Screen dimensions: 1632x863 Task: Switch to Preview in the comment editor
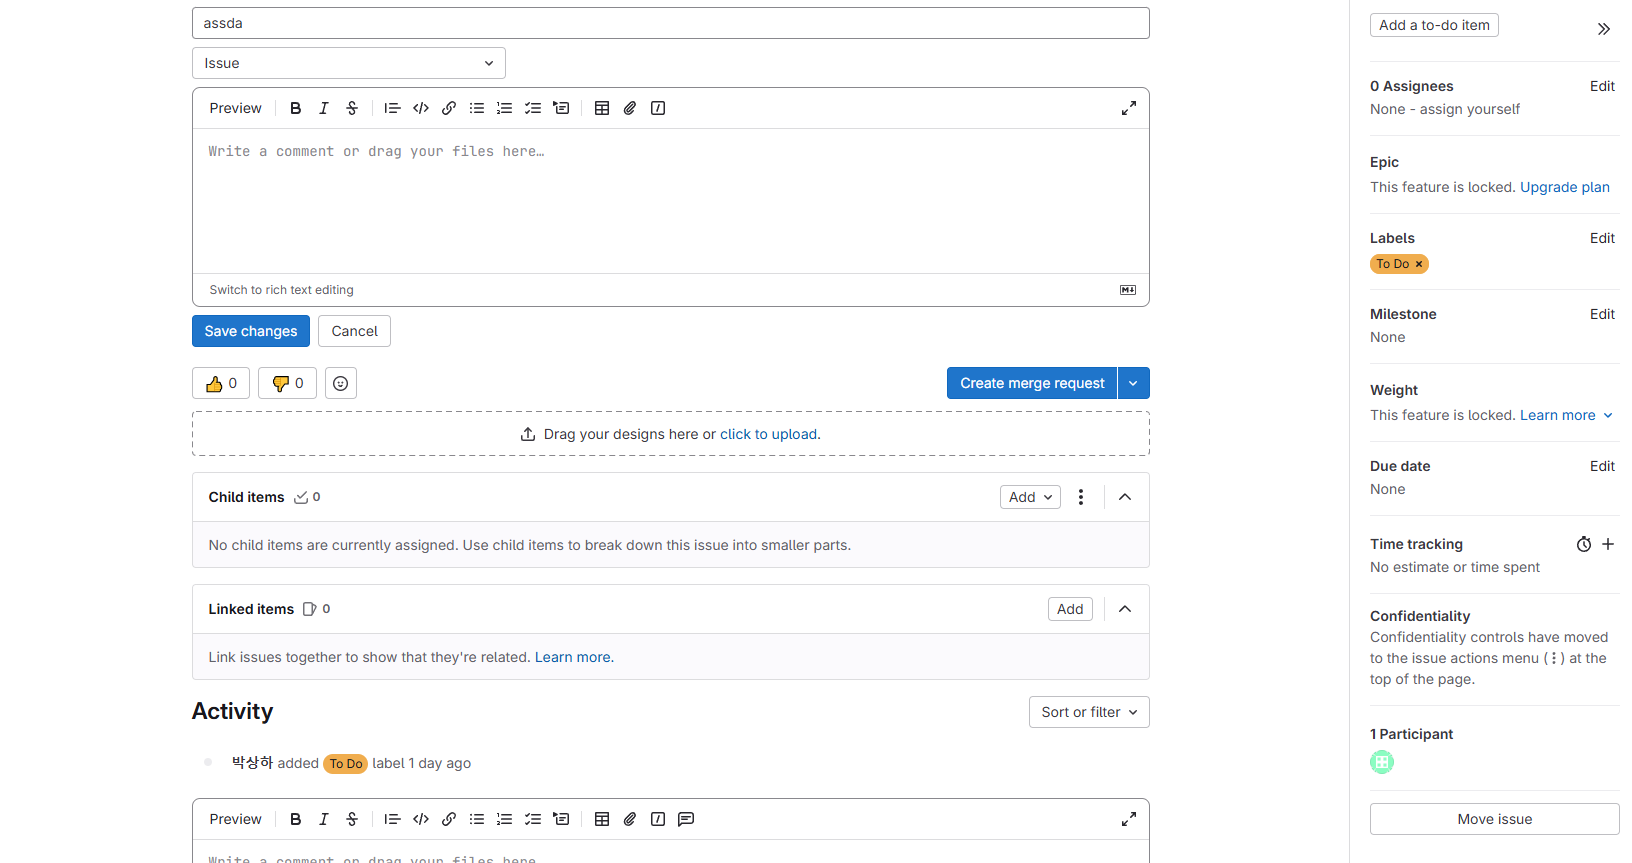click(236, 819)
